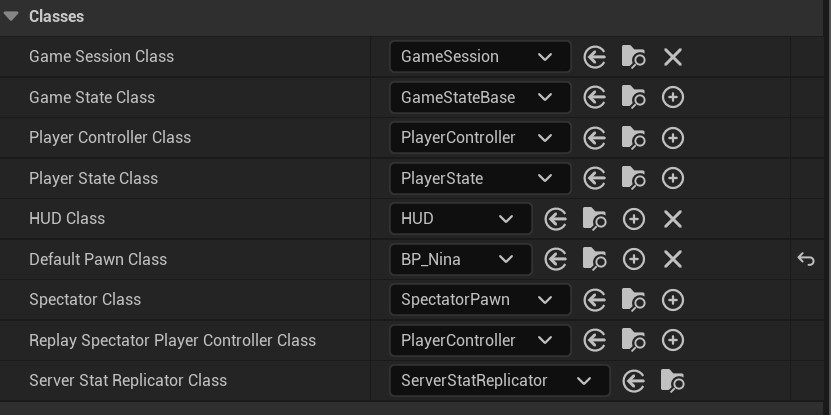Reset Default Pawn Class to default
This screenshot has width=831, height=415.
[806, 259]
